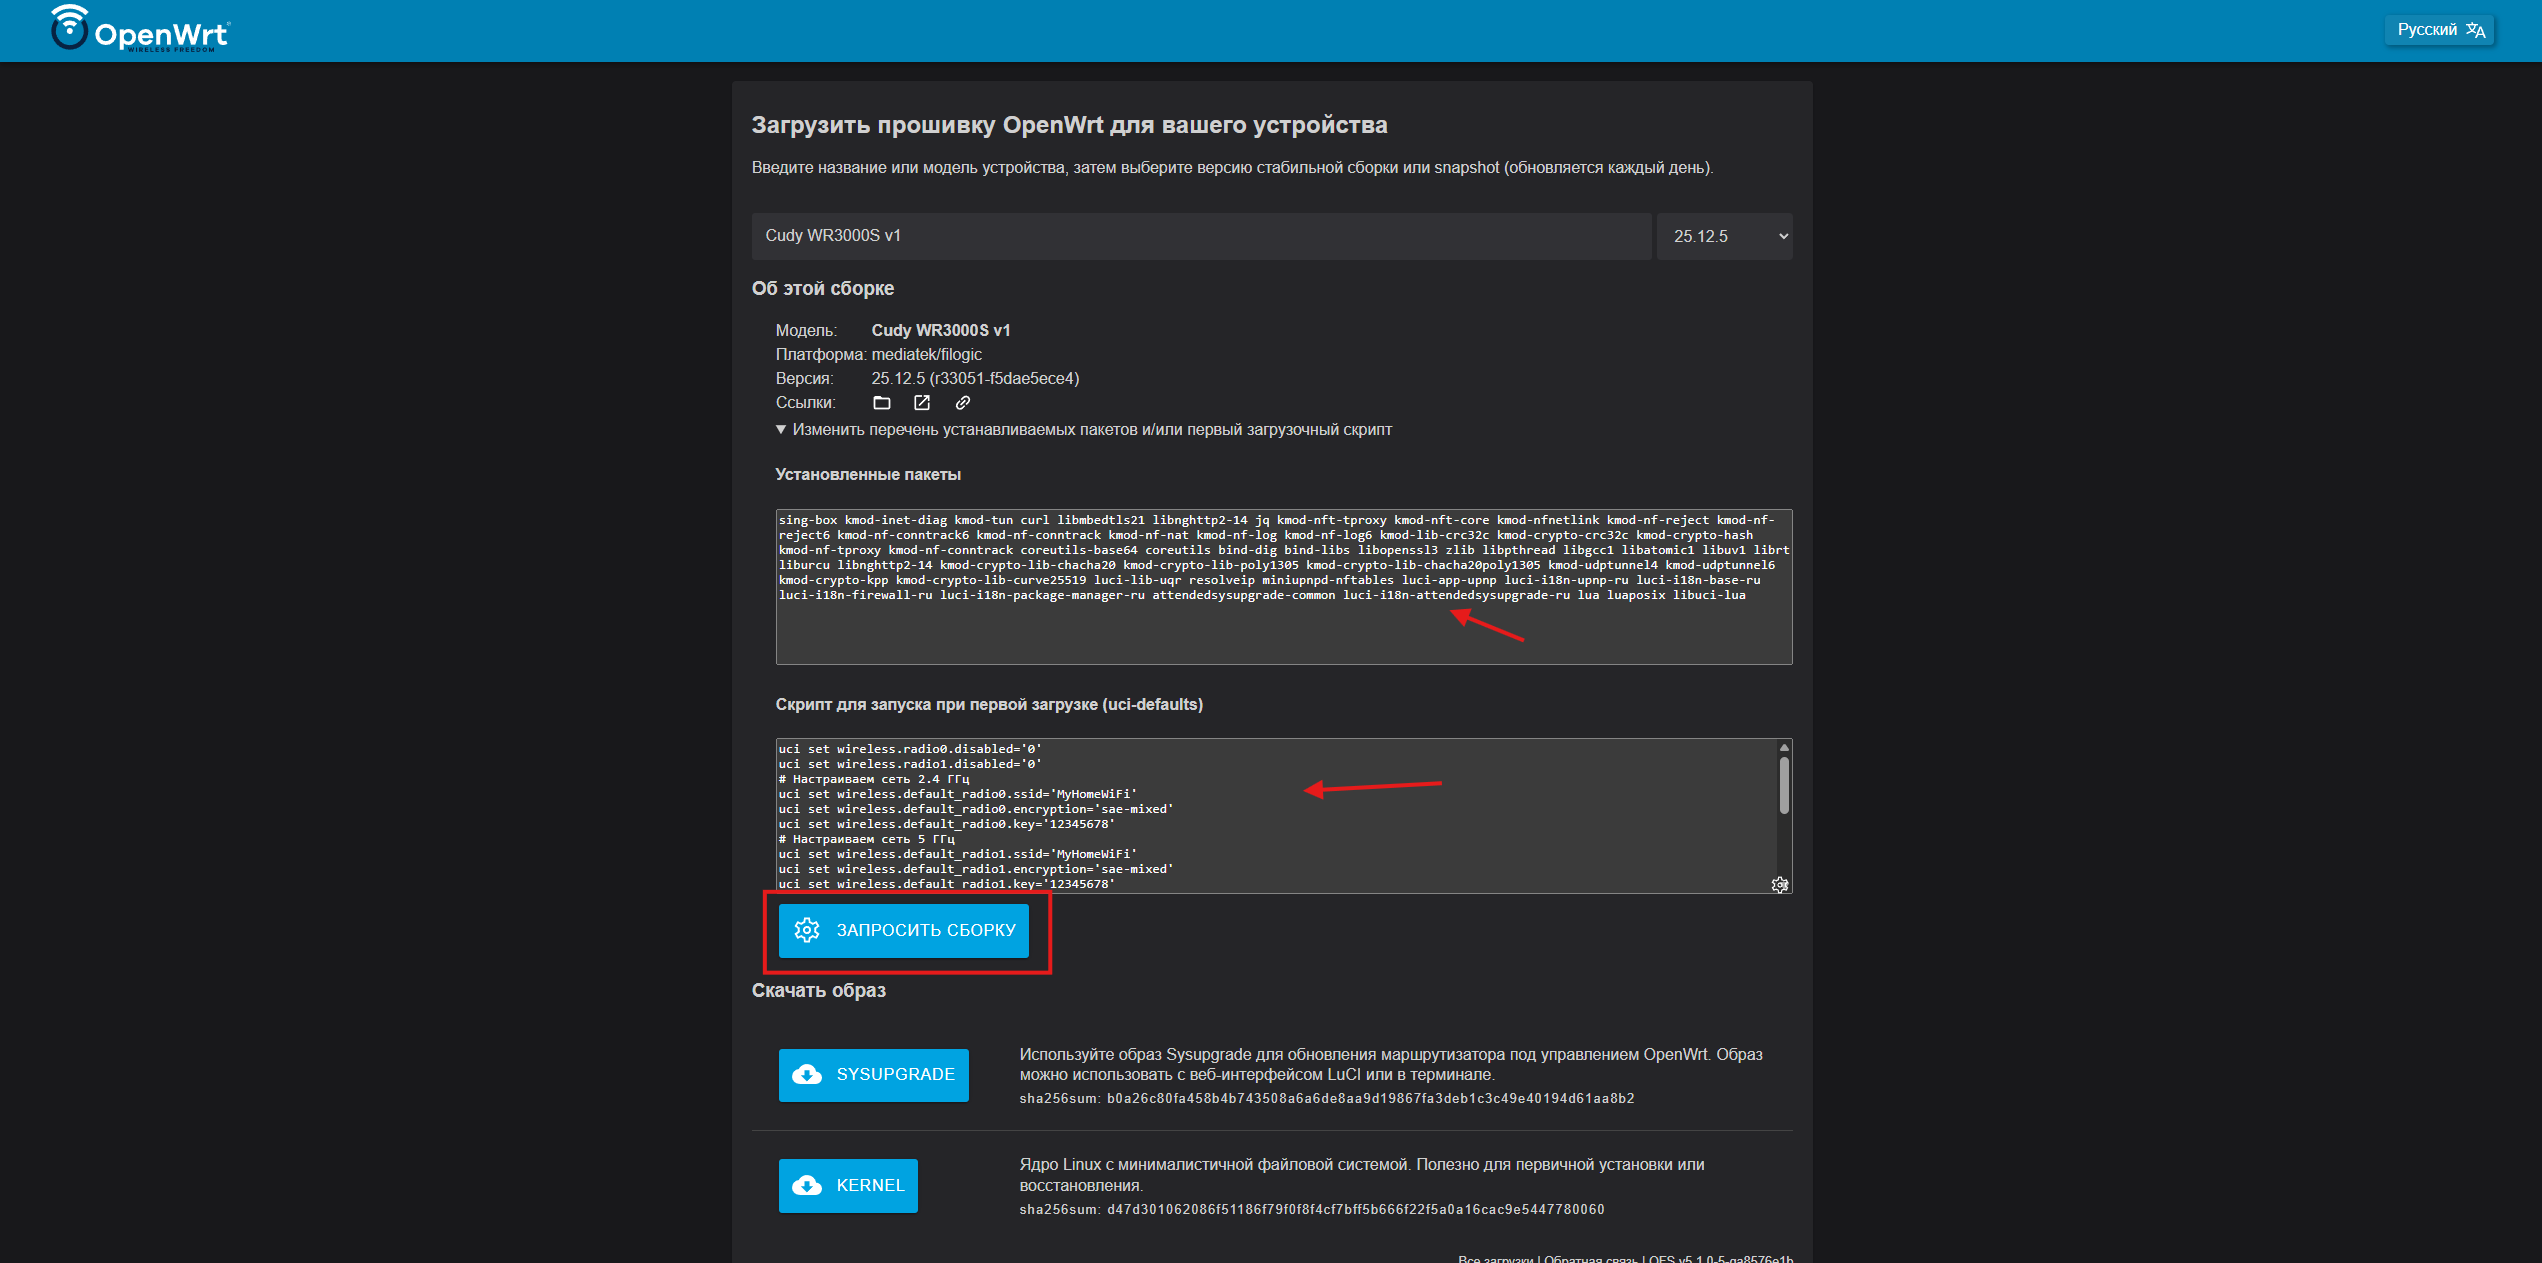Click the model value Cudy WR3000S v1
This screenshot has width=2542, height=1263.
pos(941,331)
